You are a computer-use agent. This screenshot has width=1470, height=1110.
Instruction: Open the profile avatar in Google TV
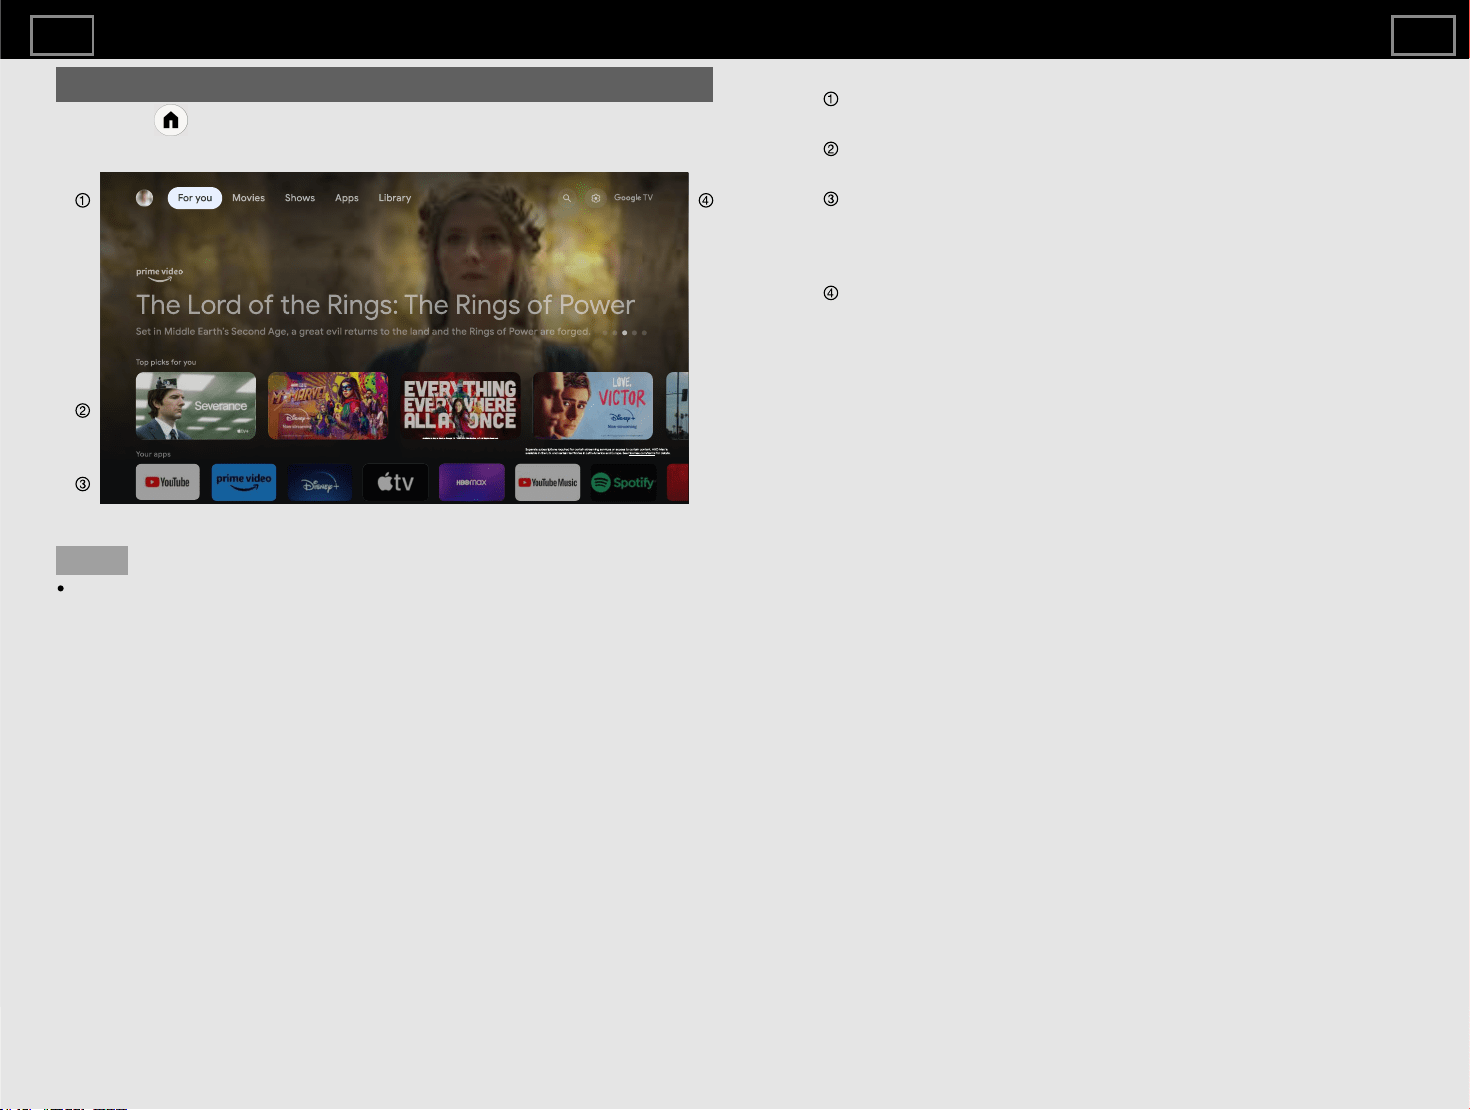[x=145, y=198]
